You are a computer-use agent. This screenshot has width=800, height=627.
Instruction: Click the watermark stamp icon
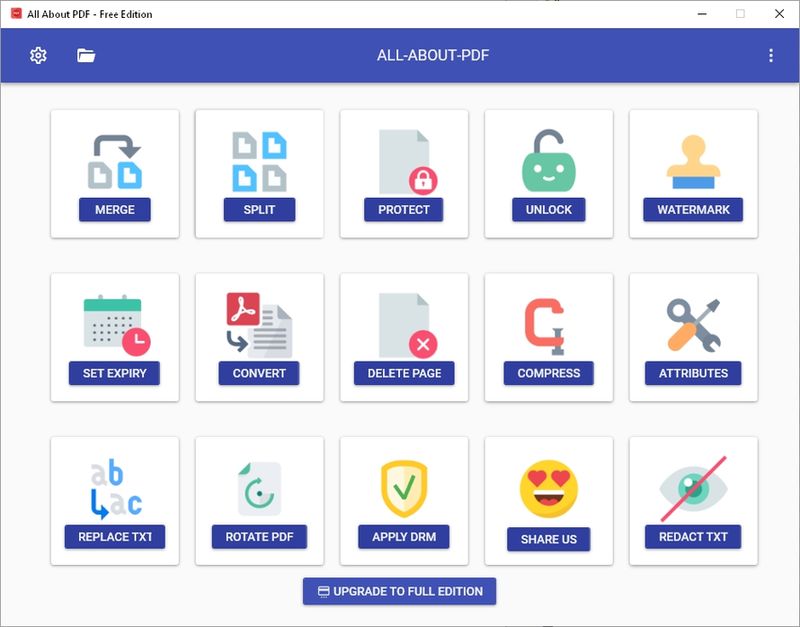point(693,162)
